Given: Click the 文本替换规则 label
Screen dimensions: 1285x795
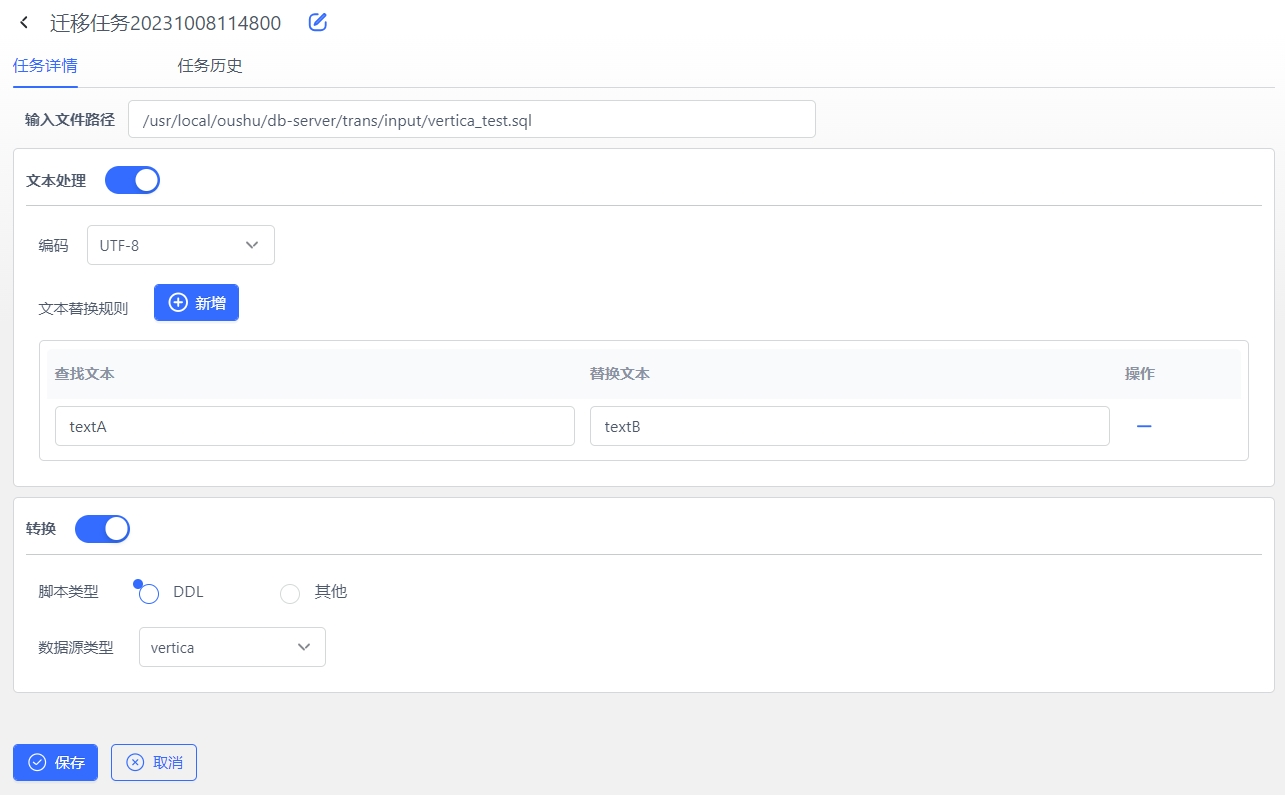Looking at the screenshot, I should coord(83,308).
